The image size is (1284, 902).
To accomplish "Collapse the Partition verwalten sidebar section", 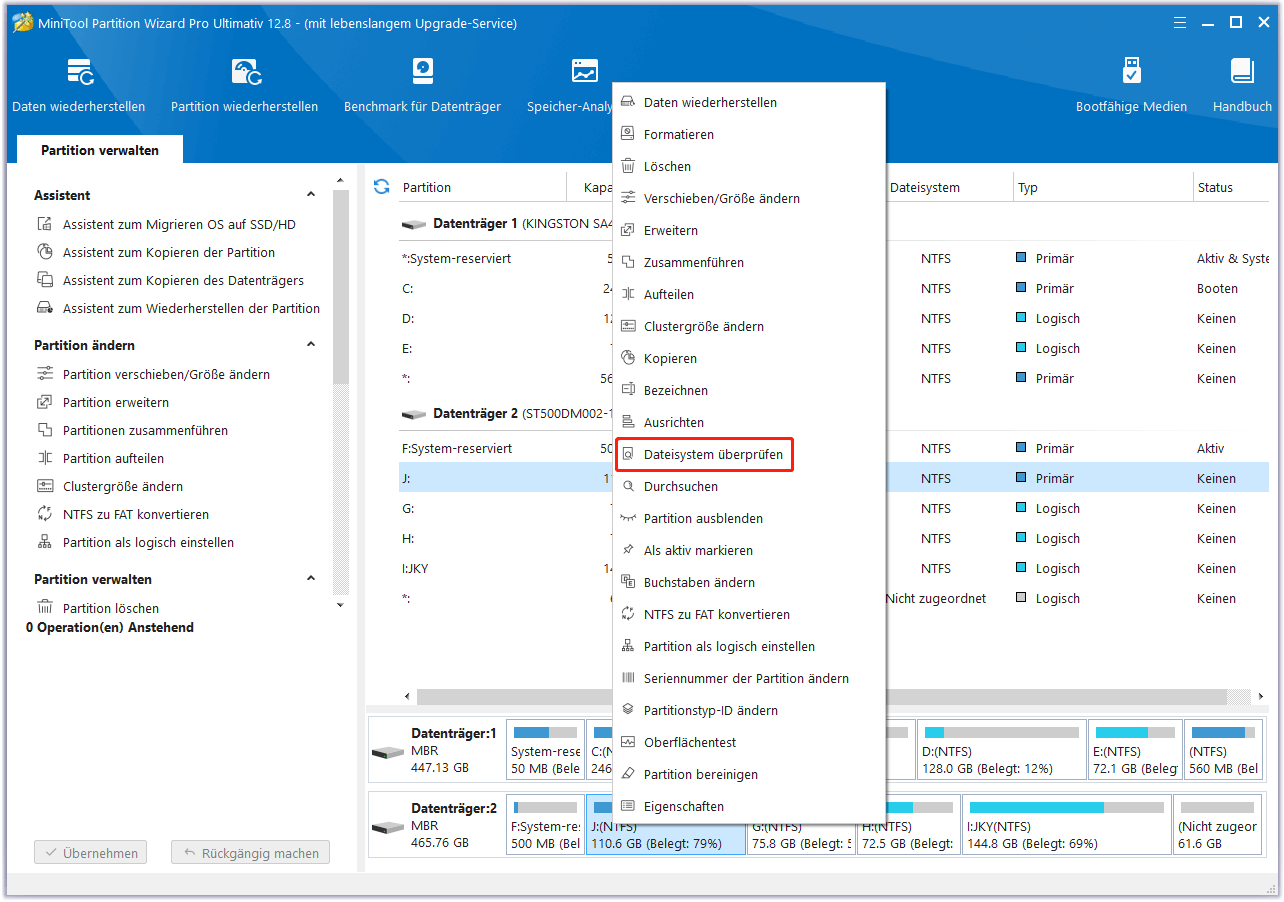I will click(311, 579).
